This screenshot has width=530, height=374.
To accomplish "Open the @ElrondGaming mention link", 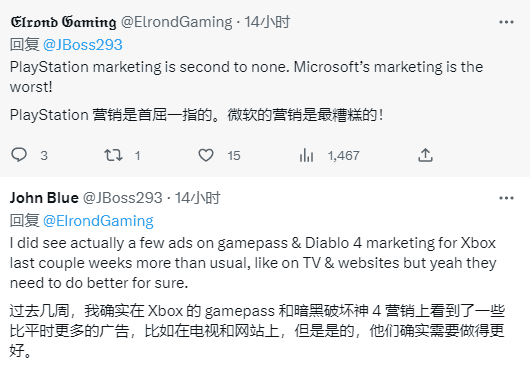I will (x=98, y=221).
